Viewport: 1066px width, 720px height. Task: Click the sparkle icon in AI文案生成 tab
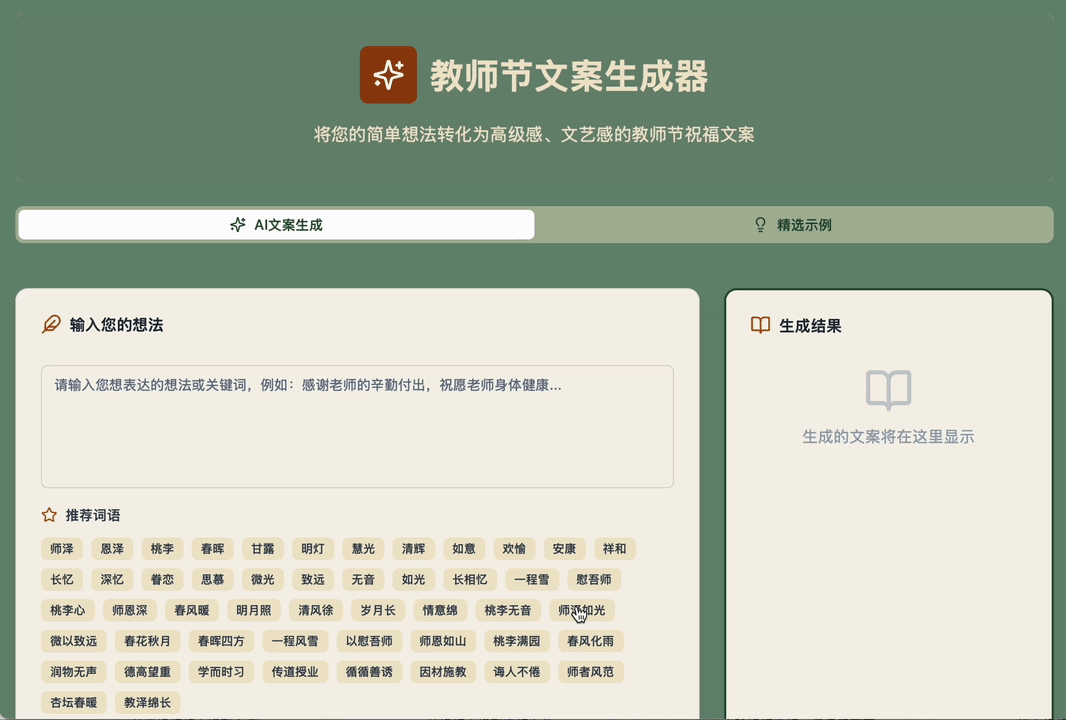tap(237, 225)
